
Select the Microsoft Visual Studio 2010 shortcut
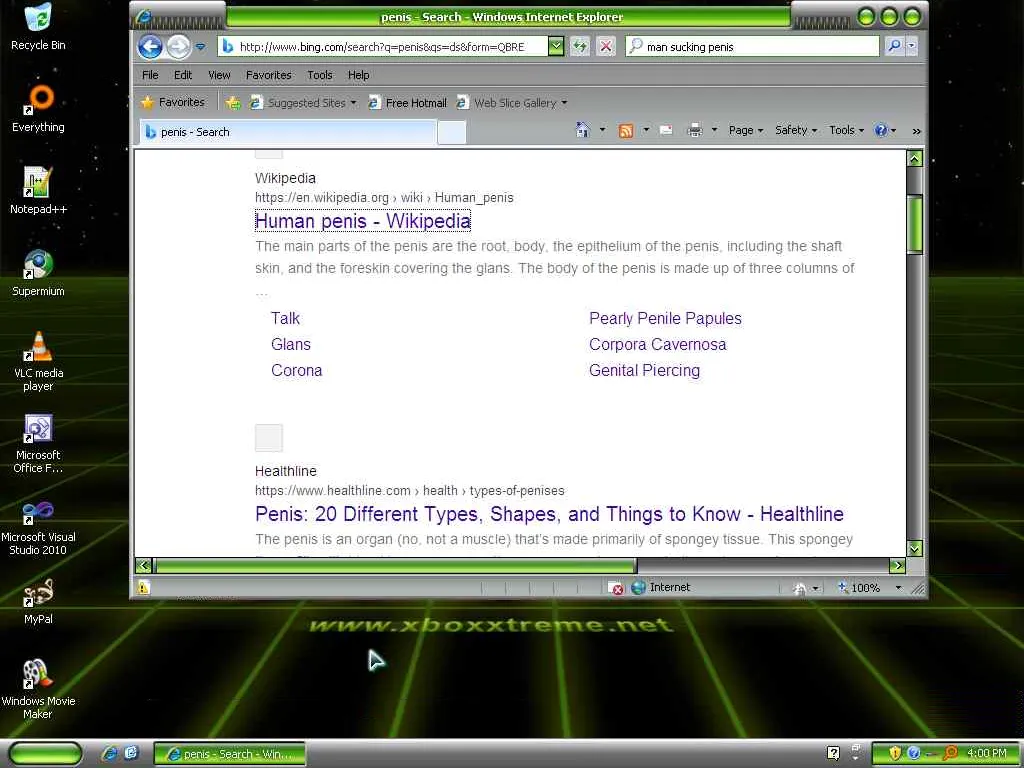pyautogui.click(x=38, y=528)
